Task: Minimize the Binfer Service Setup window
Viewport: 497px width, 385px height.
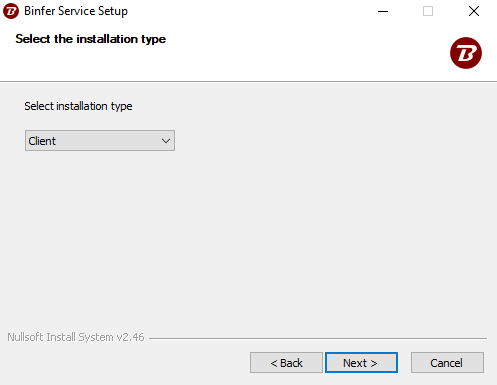Action: (x=383, y=11)
